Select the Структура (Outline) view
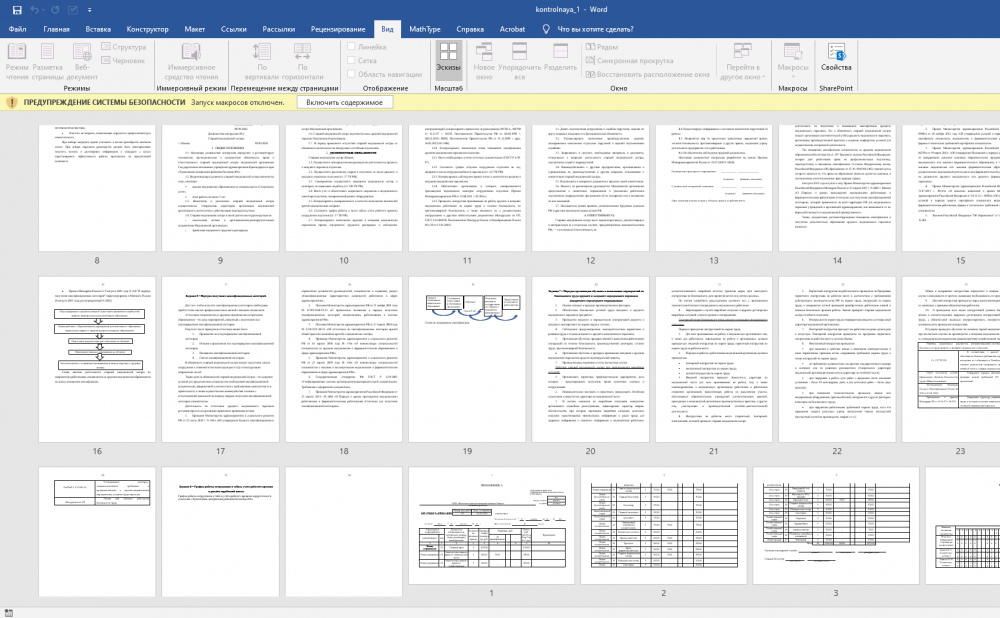Image resolution: width=1000 pixels, height=618 pixels. [124, 47]
